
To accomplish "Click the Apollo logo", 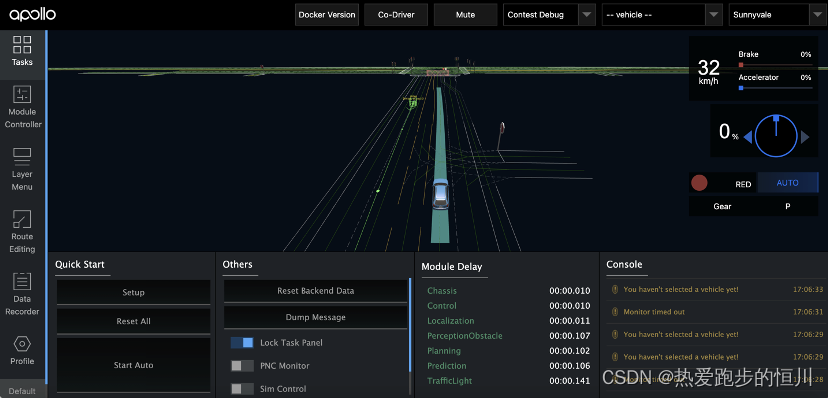I will click(x=32, y=15).
